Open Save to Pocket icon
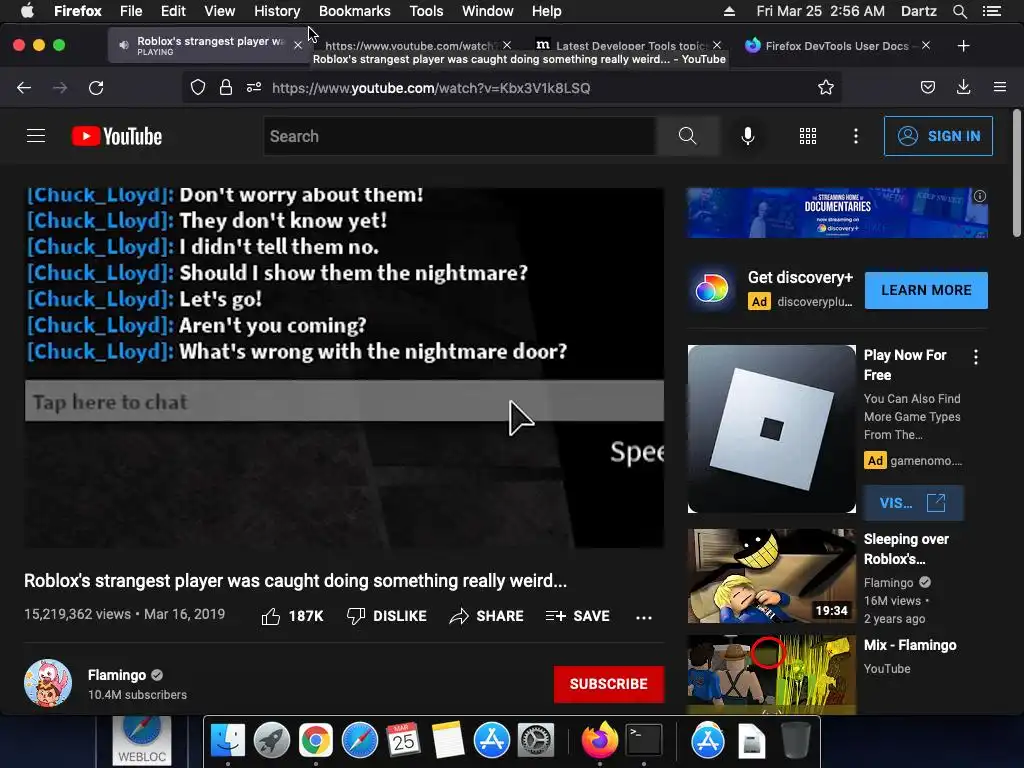 pyautogui.click(x=927, y=88)
